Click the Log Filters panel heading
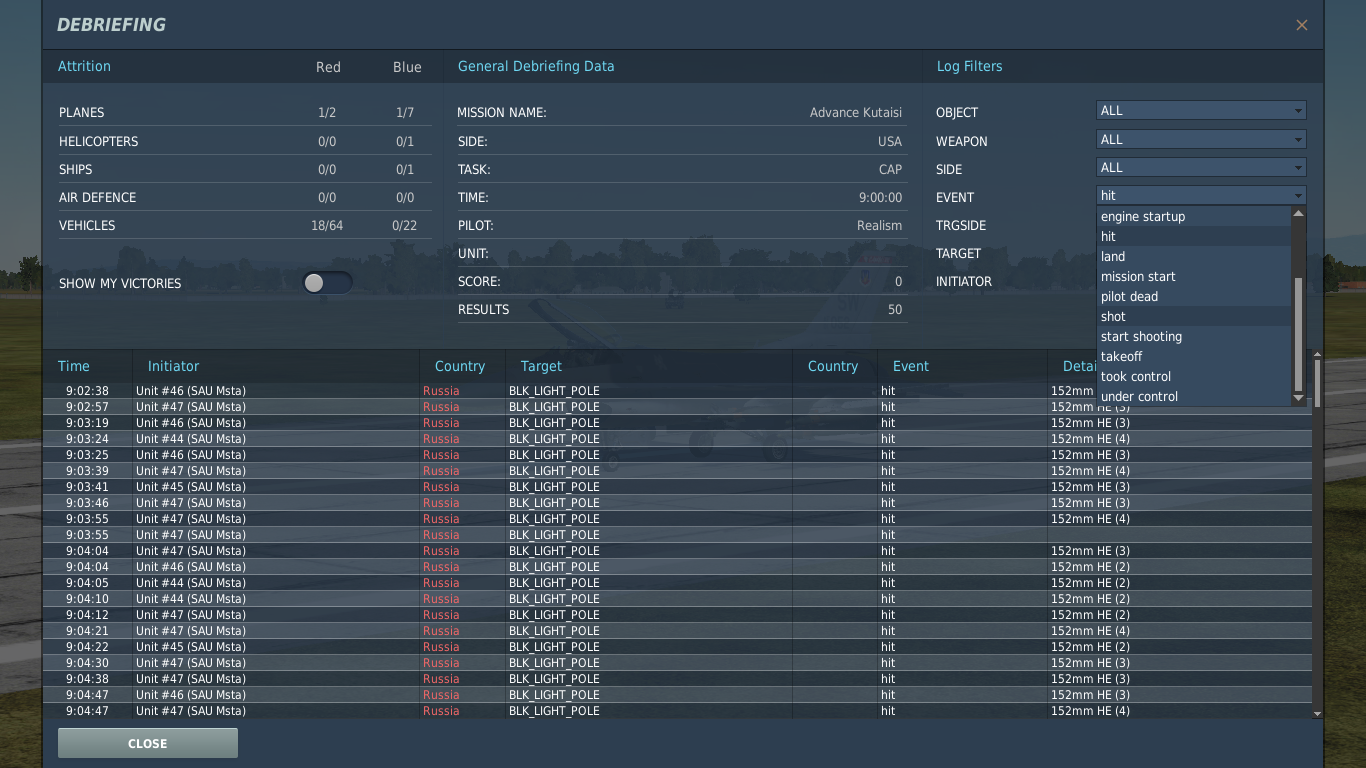Viewport: 1366px width, 768px height. (969, 66)
